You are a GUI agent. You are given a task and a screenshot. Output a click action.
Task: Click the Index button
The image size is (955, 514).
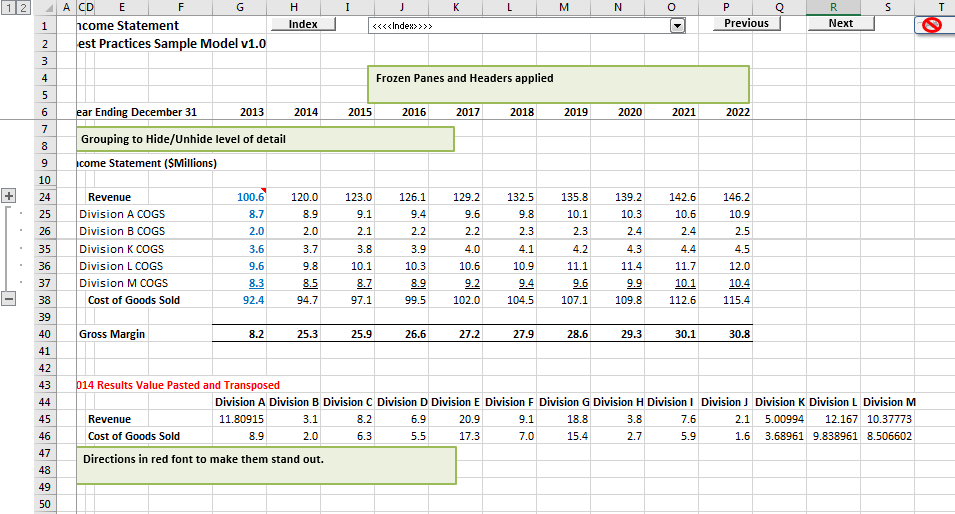303,24
